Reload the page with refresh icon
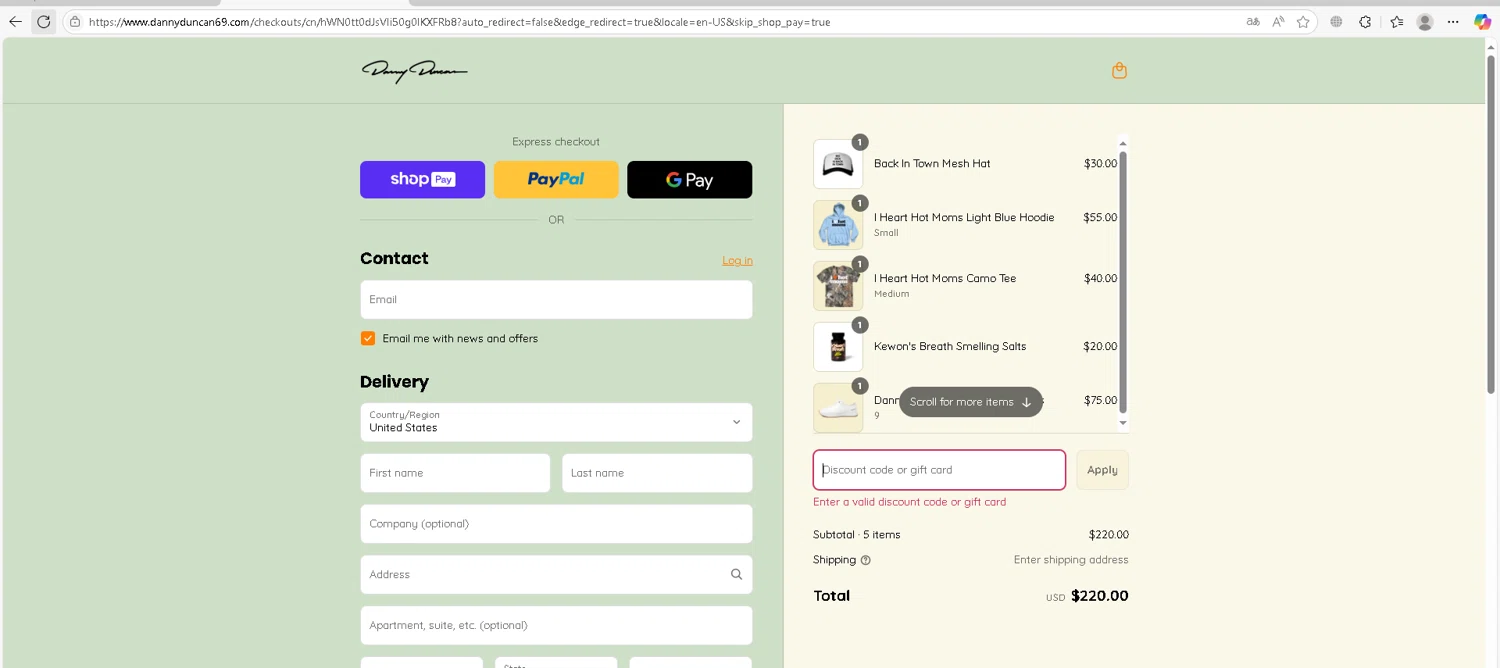The height and width of the screenshot is (668, 1500). click(x=43, y=21)
